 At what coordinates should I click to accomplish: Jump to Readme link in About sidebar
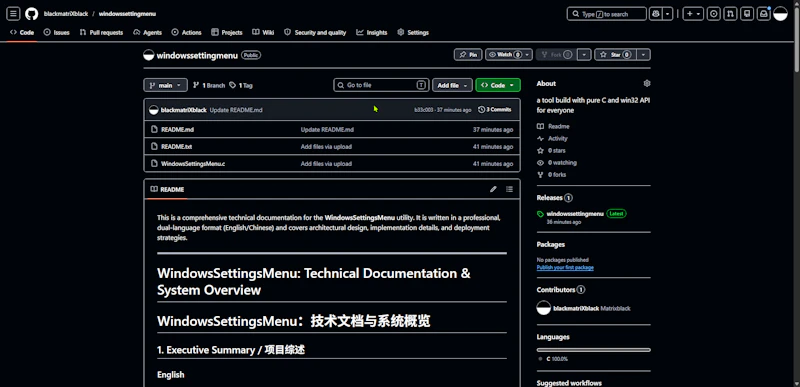point(553,126)
